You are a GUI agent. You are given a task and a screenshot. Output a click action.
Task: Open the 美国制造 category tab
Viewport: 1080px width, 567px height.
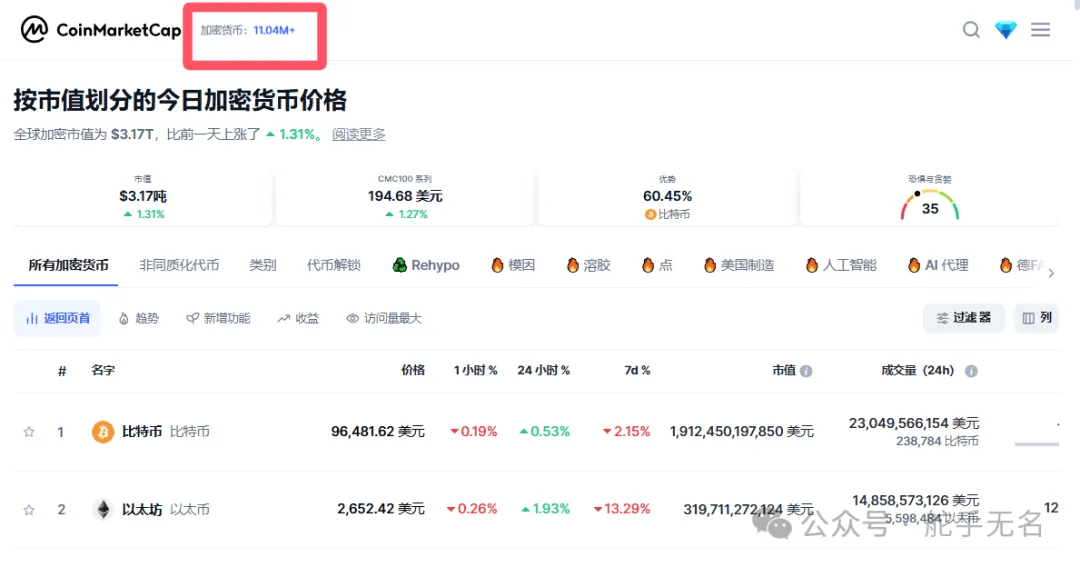[x=739, y=265]
